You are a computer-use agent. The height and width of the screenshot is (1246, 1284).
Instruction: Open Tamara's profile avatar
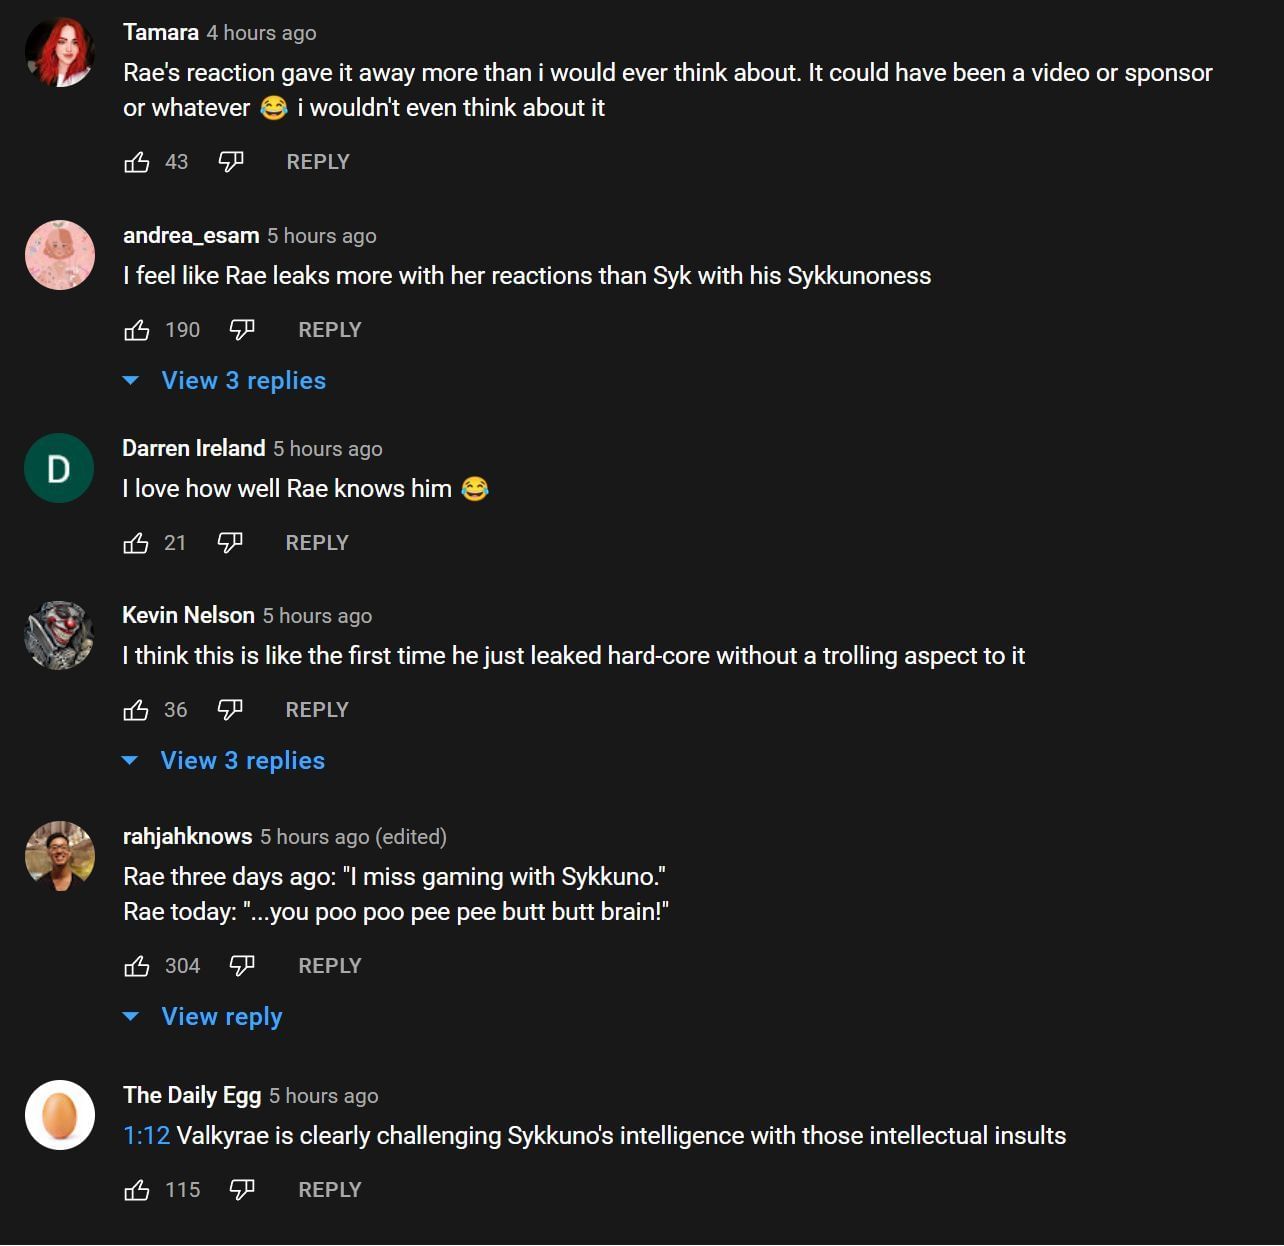click(x=60, y=52)
